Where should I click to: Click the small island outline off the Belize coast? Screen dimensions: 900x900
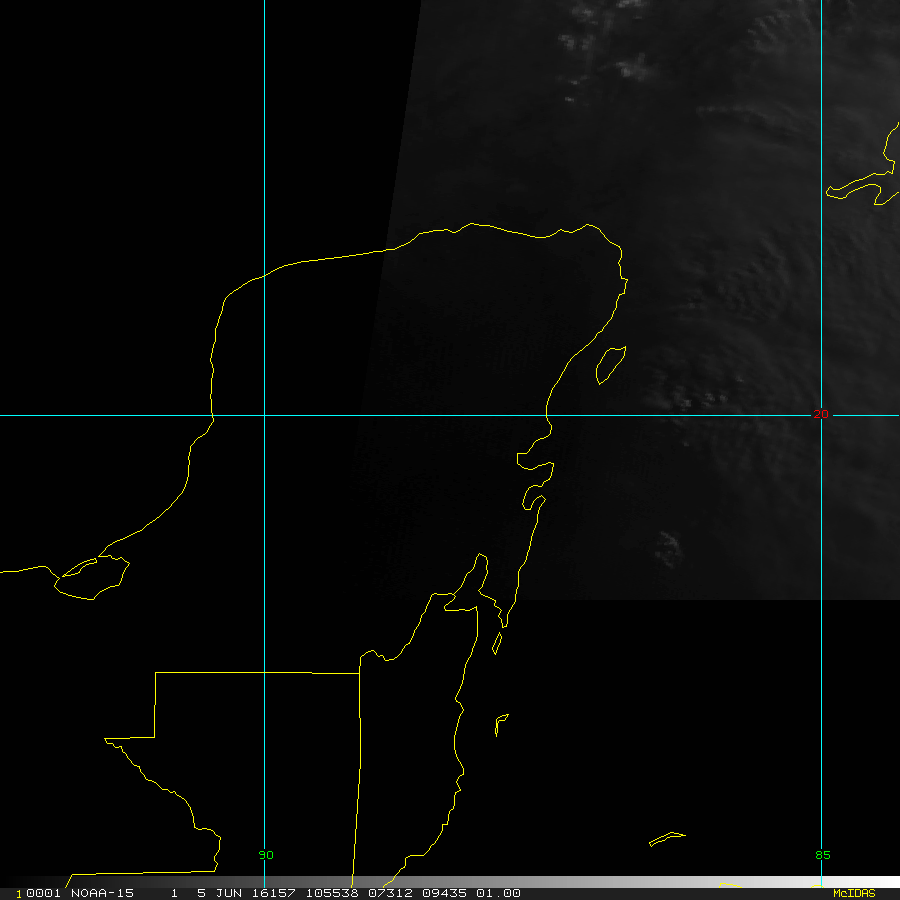(x=500, y=724)
